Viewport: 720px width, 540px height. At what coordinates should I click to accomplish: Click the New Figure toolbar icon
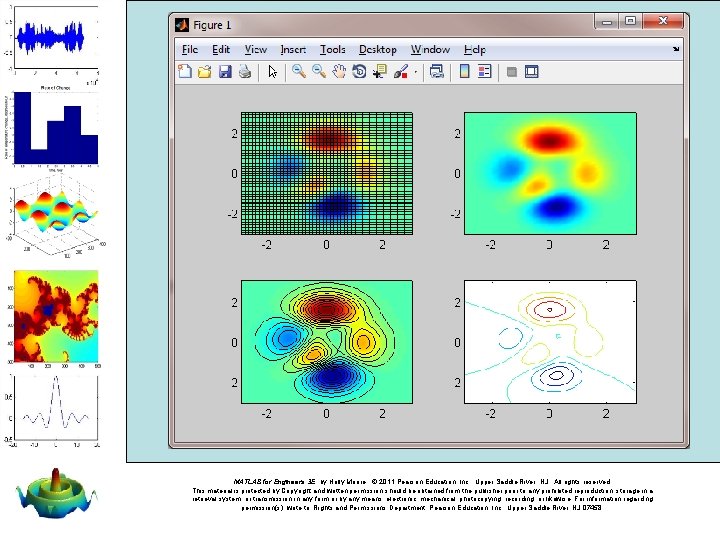[185, 72]
